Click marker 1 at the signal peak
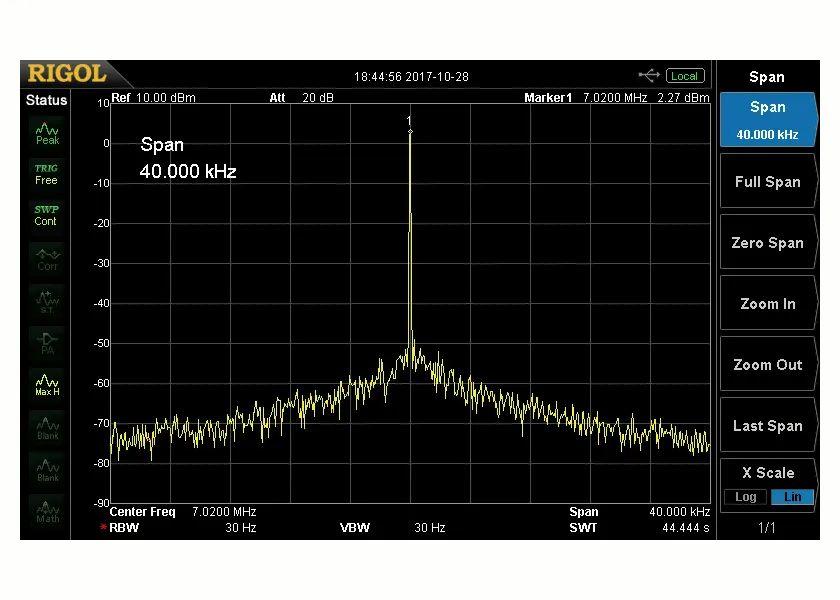840x600 pixels. coord(410,131)
